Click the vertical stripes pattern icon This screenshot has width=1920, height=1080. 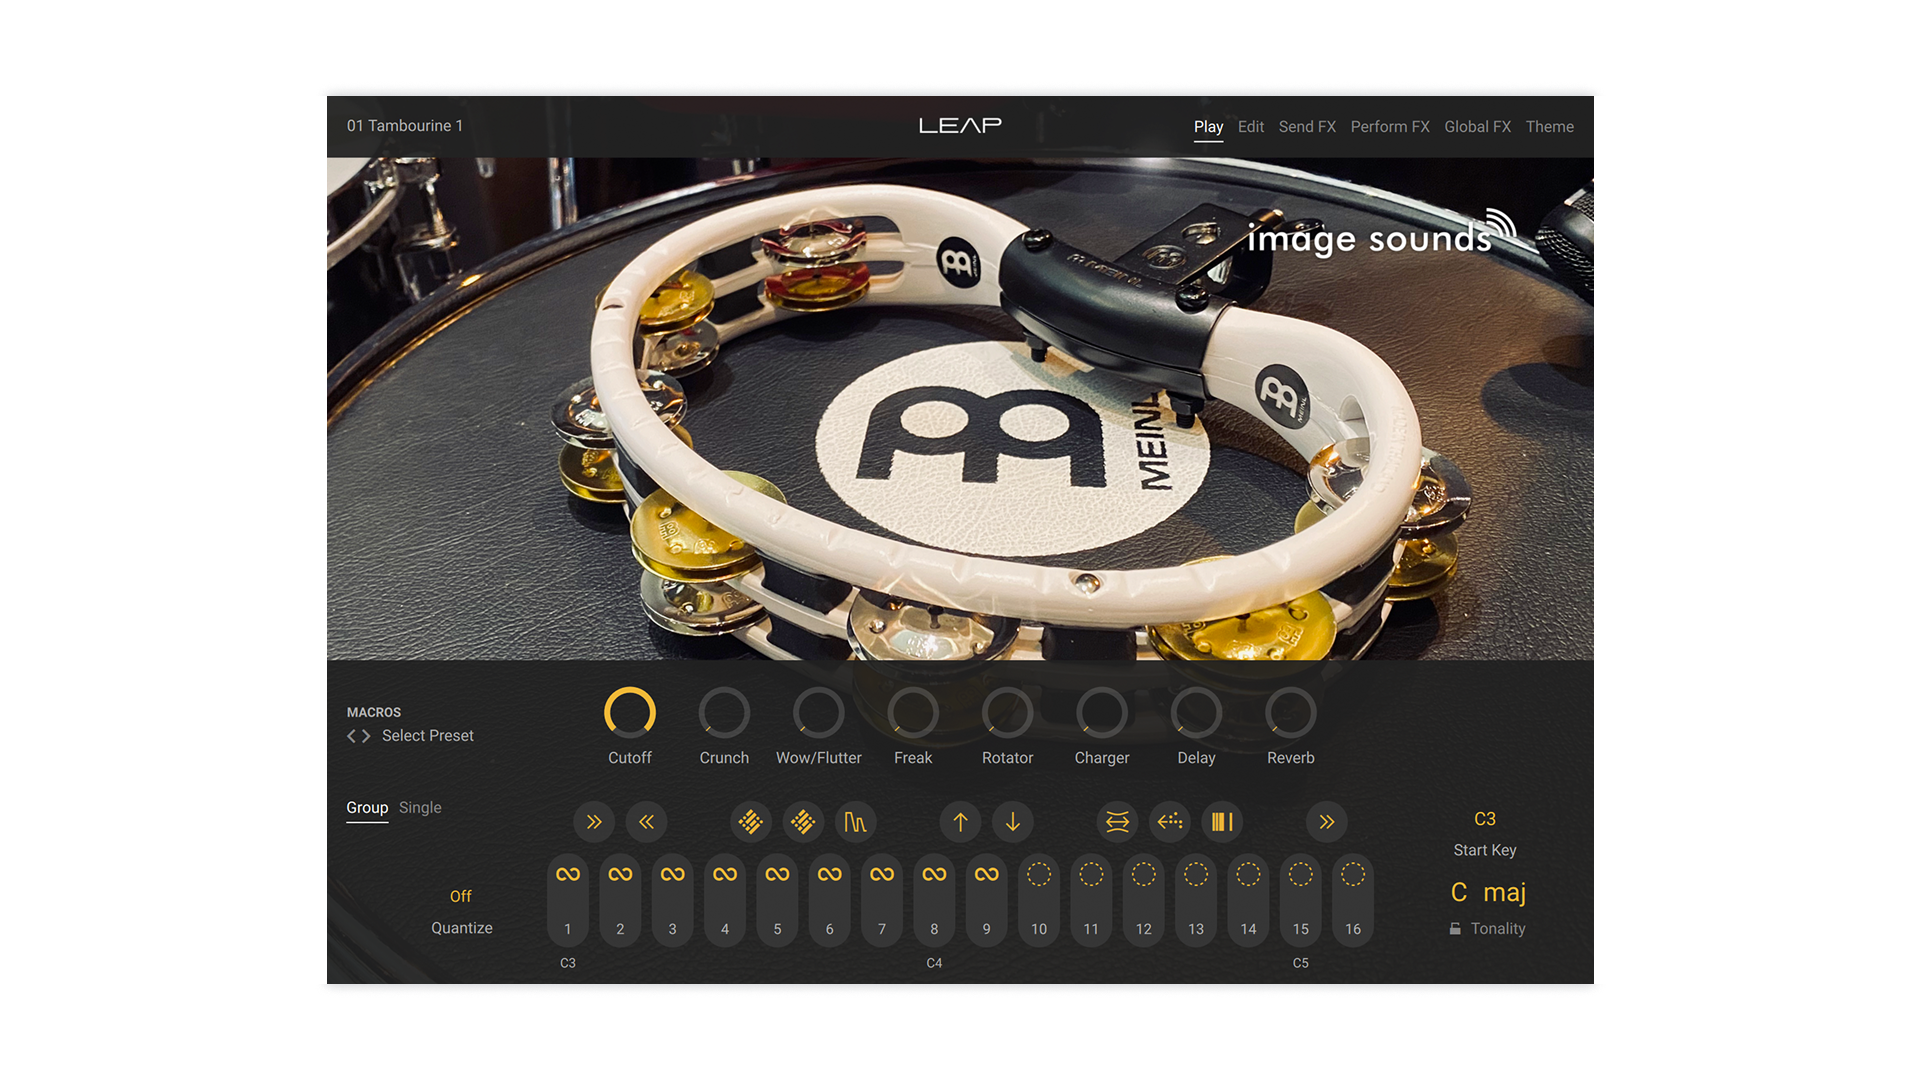coord(1222,822)
